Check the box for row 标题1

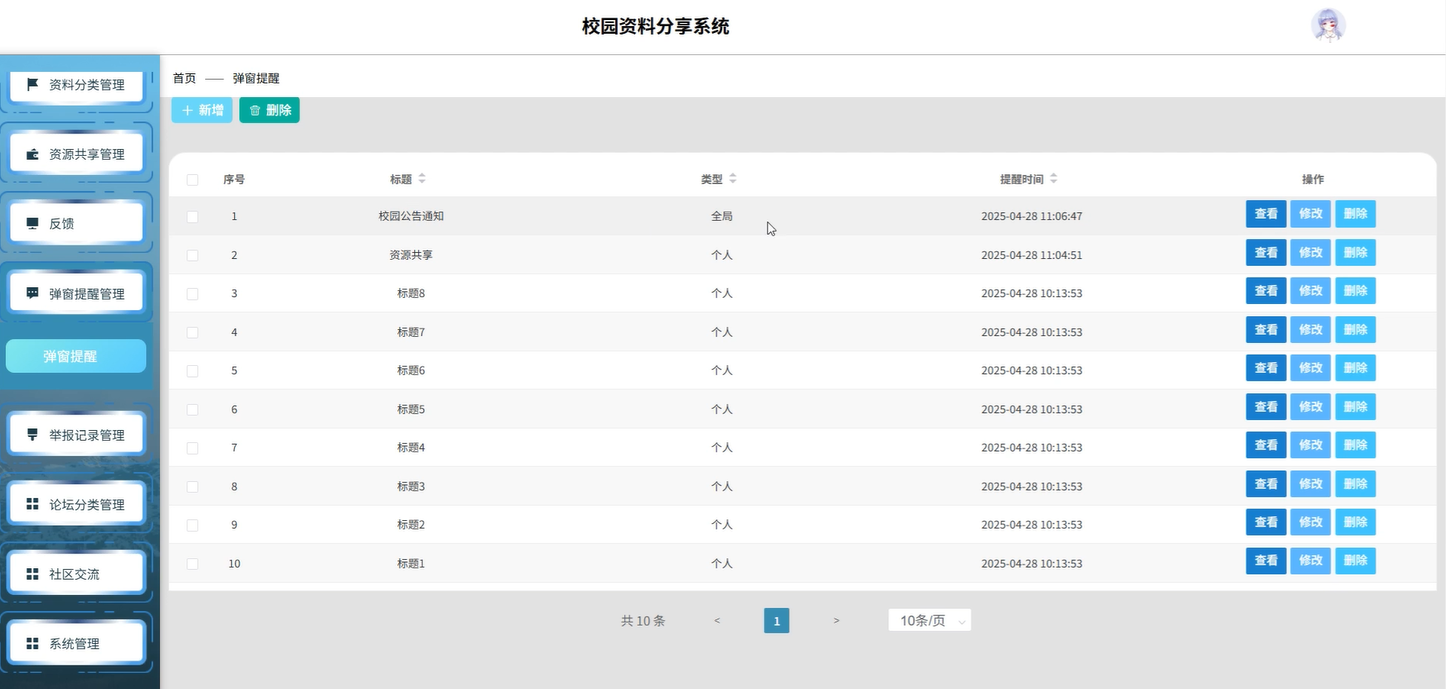click(x=192, y=563)
